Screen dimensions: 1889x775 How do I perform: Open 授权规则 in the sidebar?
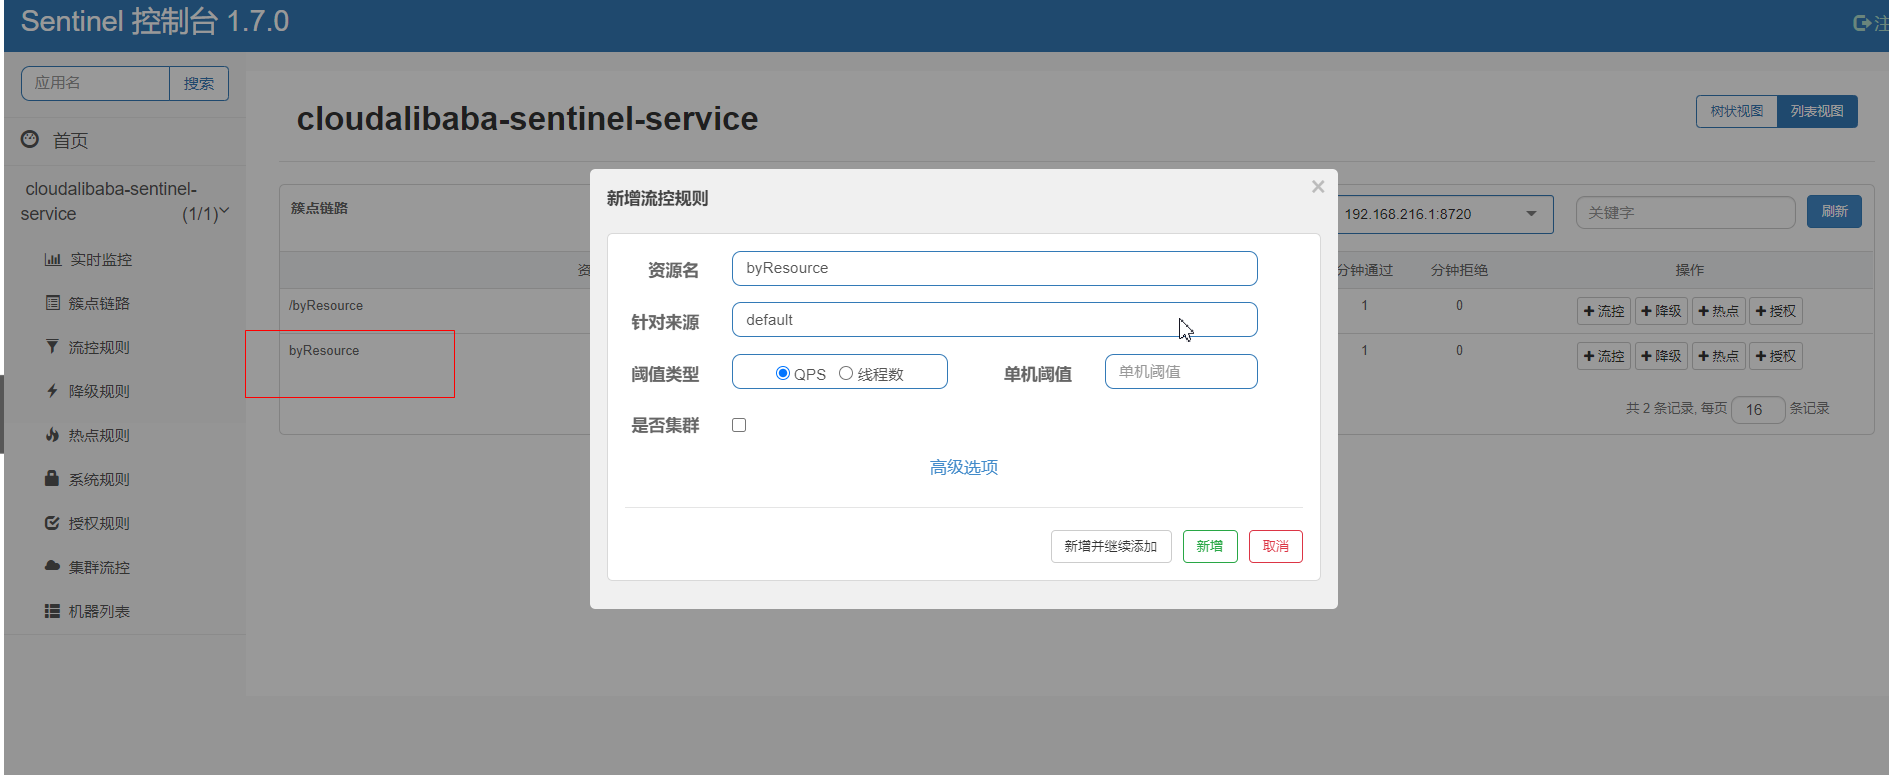pos(99,523)
